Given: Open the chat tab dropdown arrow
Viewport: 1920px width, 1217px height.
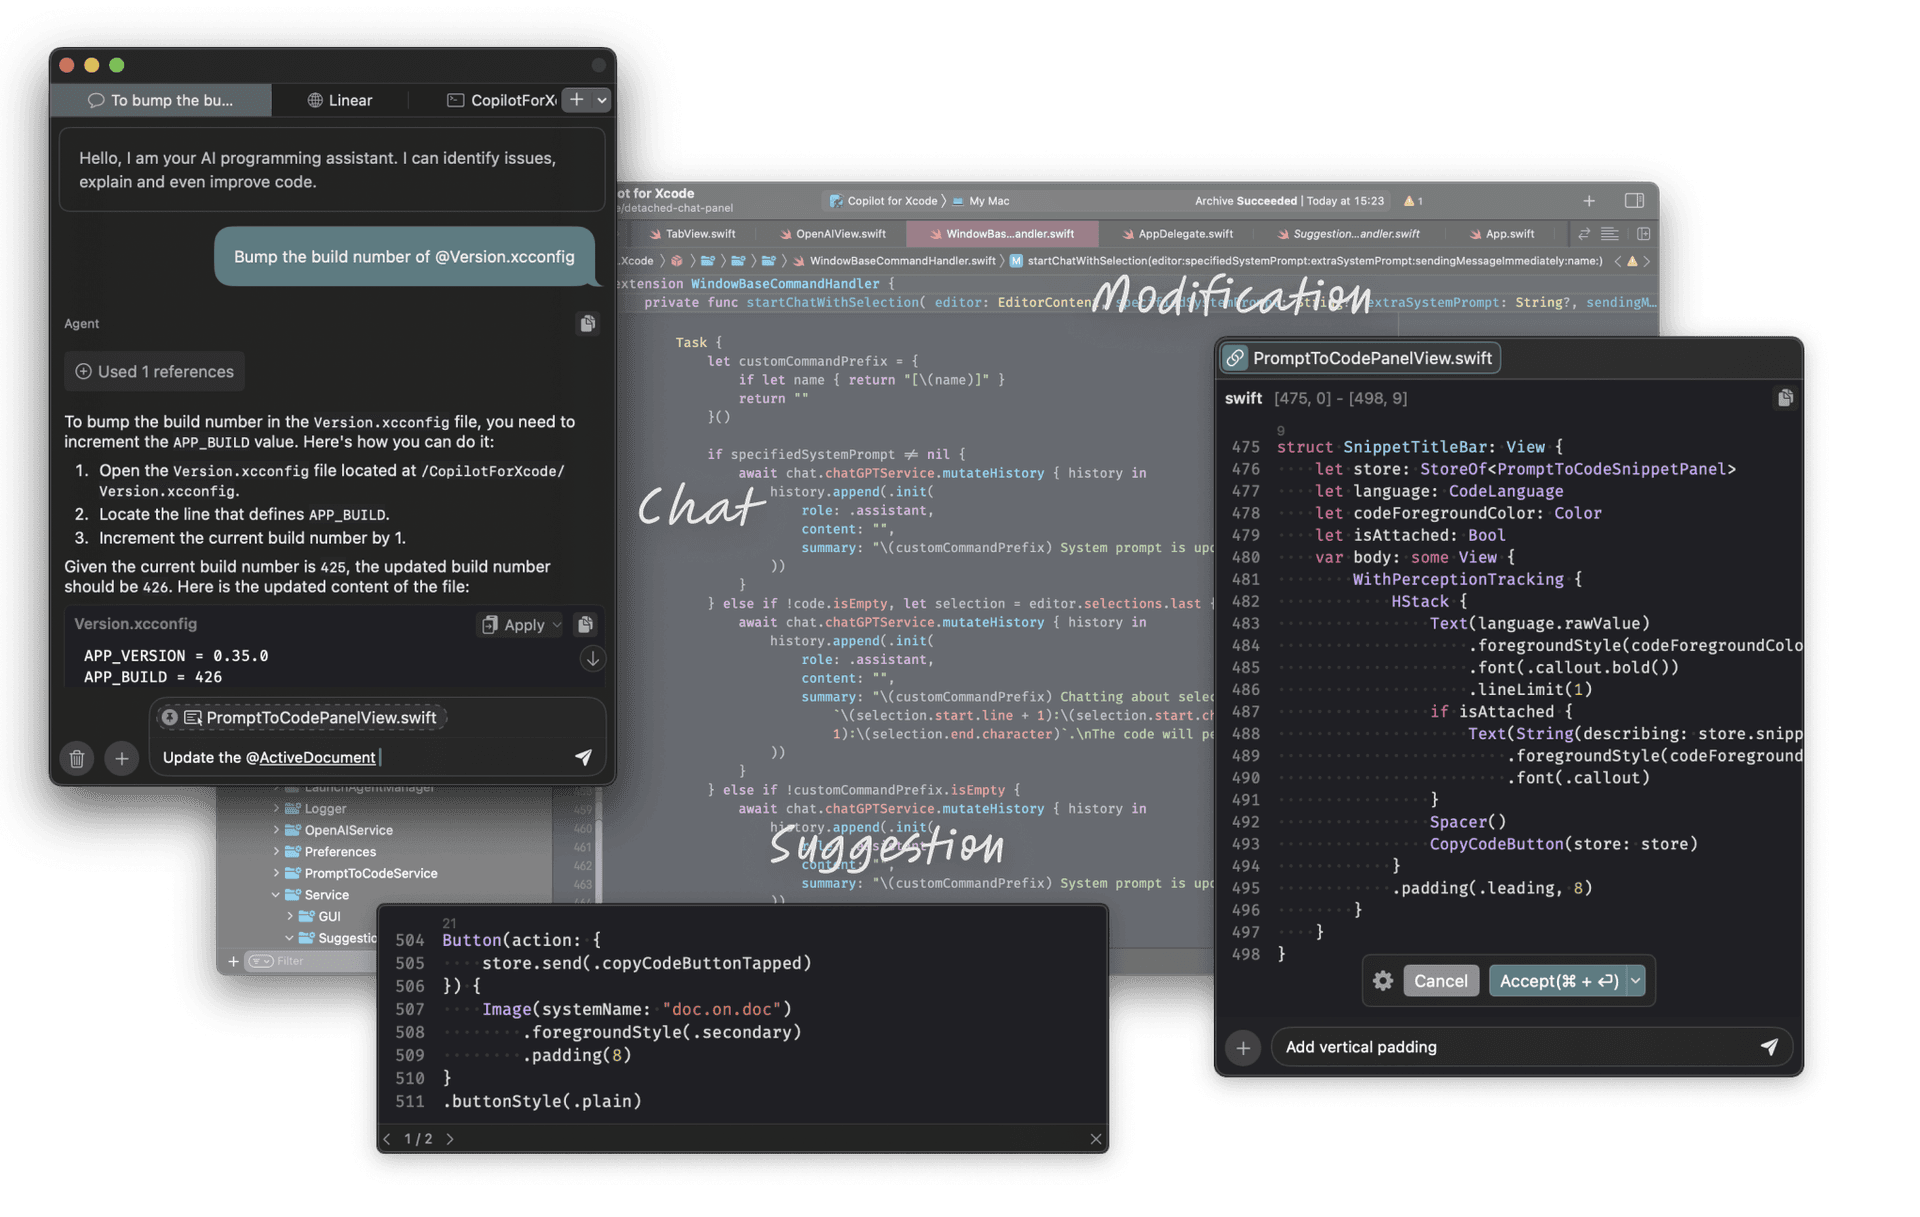Looking at the screenshot, I should coord(601,99).
